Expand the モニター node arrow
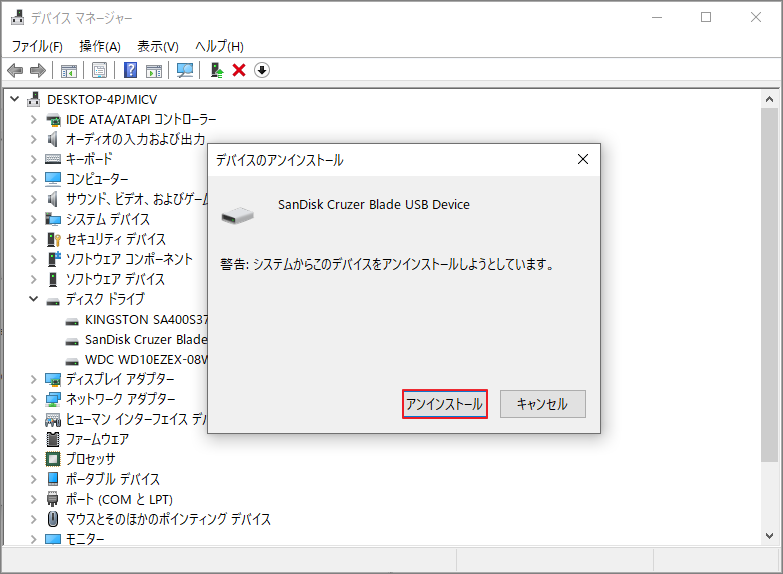The image size is (783, 574). tap(33, 539)
